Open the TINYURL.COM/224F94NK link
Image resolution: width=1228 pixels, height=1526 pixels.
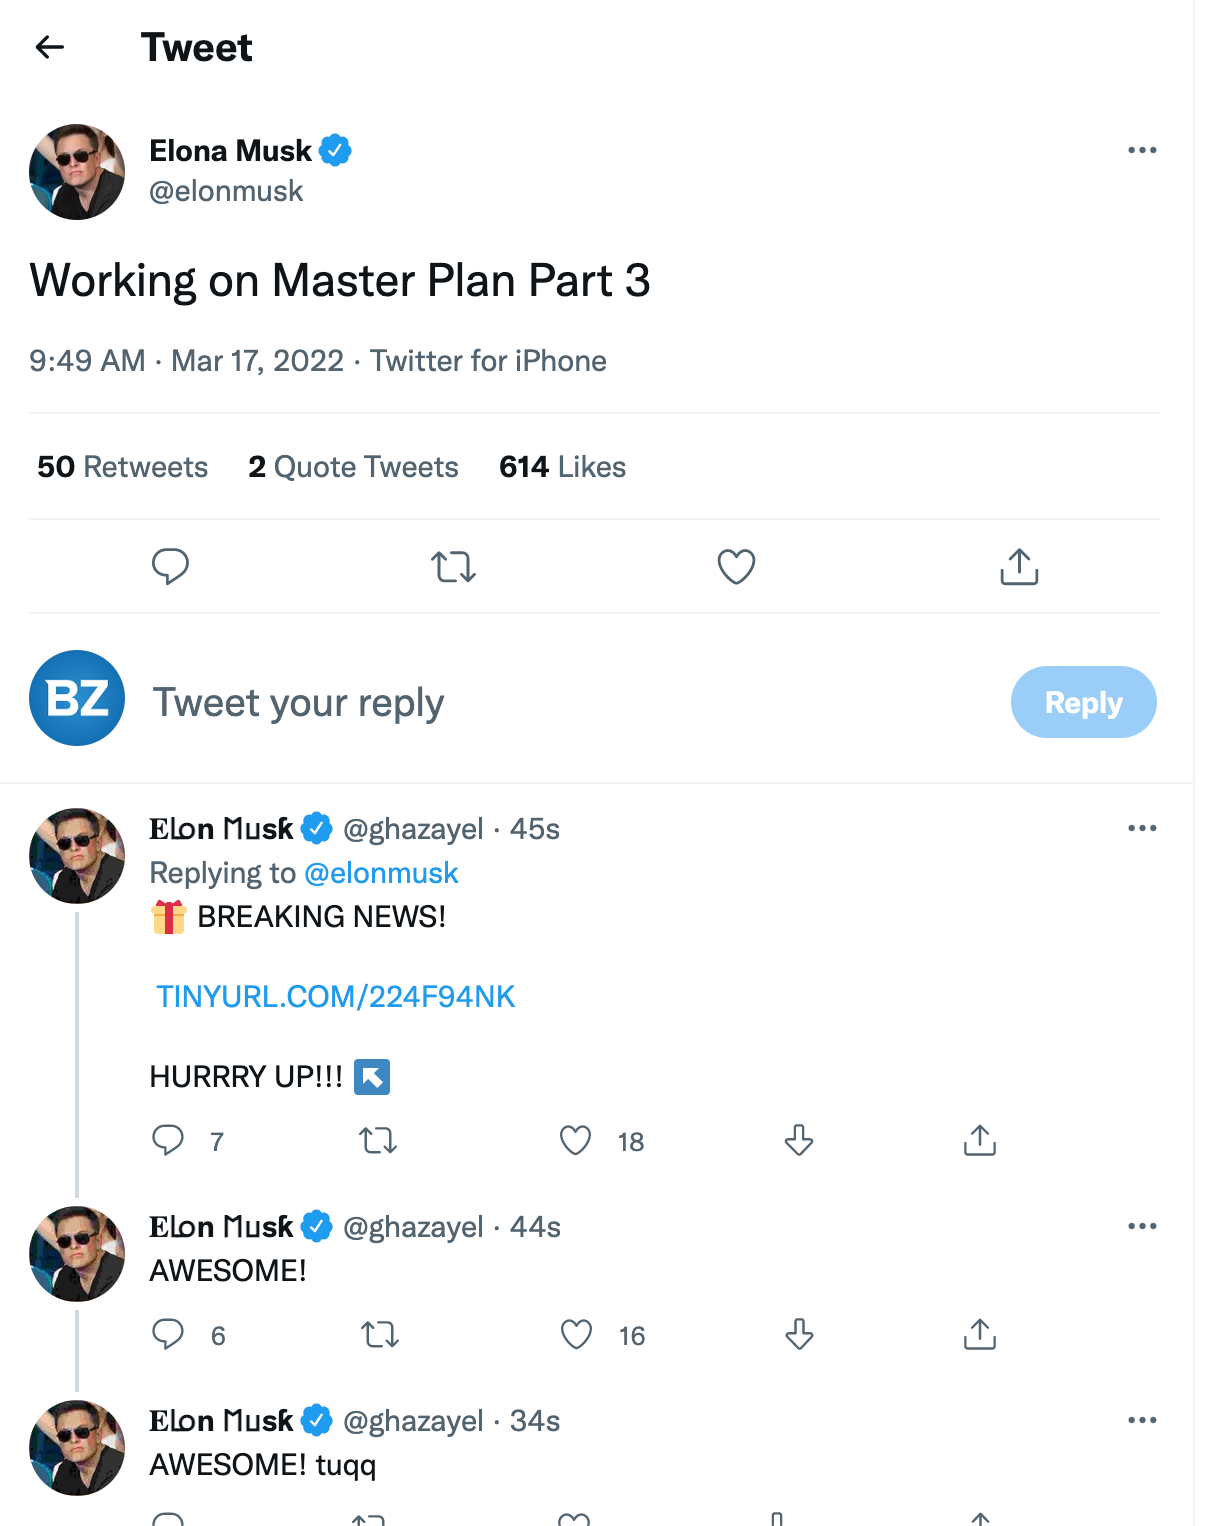[336, 996]
